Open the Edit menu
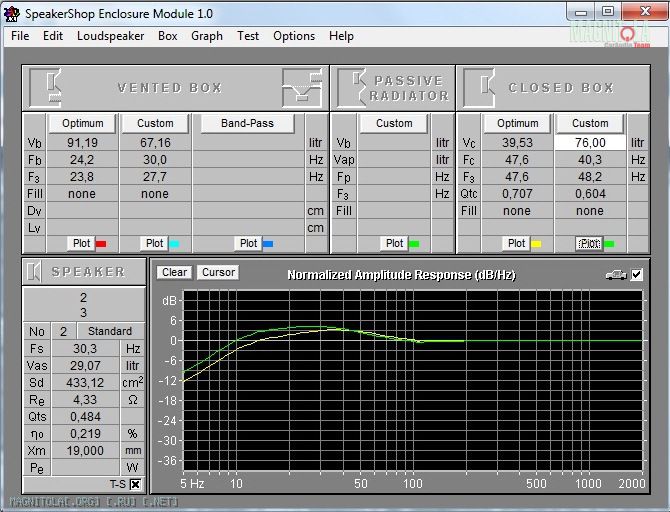This screenshot has width=670, height=512. click(x=53, y=36)
